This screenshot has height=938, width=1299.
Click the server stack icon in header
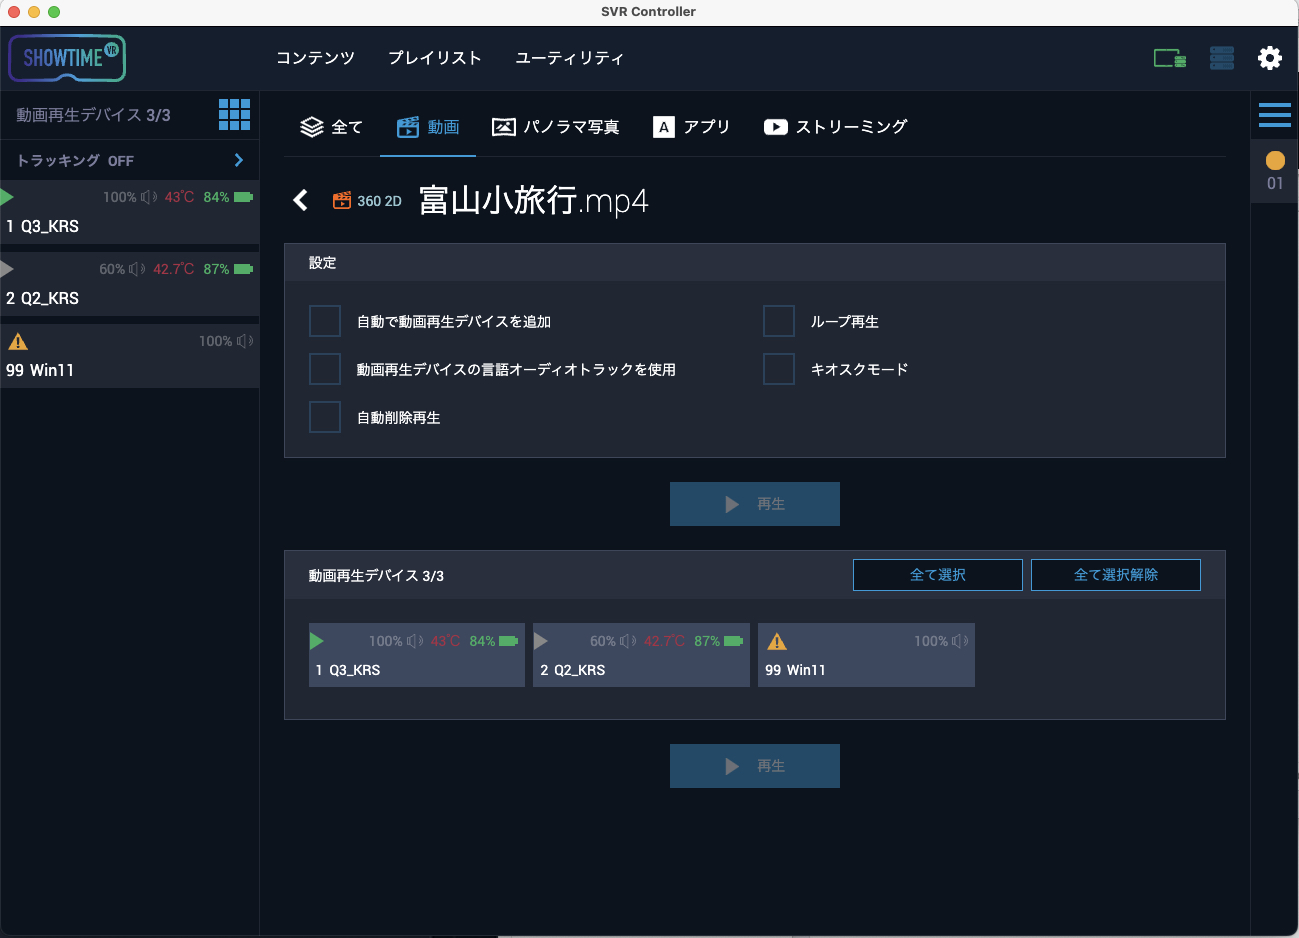coord(1222,58)
